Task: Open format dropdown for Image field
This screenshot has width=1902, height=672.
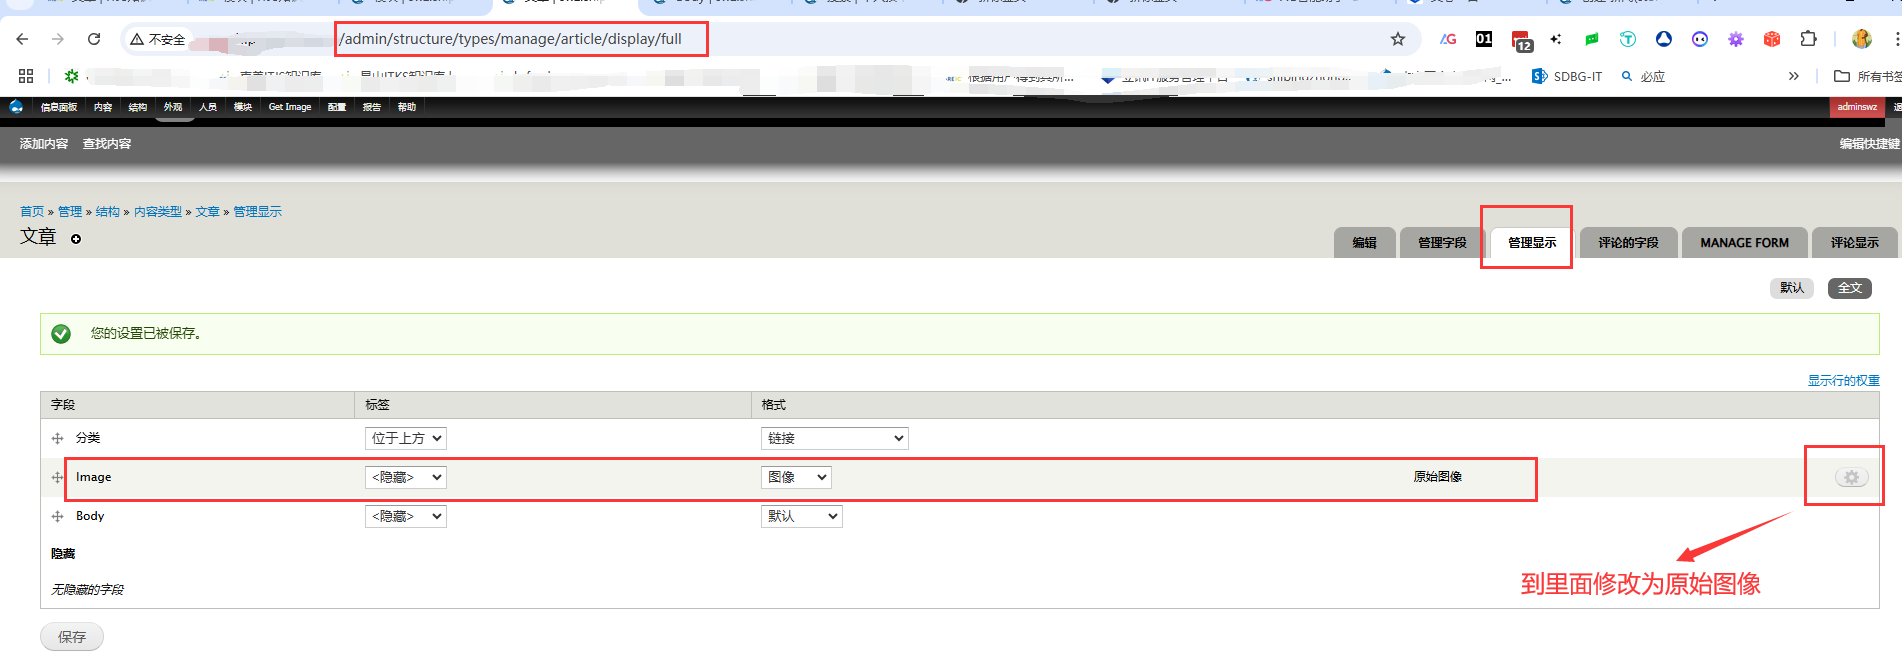Action: pyautogui.click(x=795, y=478)
